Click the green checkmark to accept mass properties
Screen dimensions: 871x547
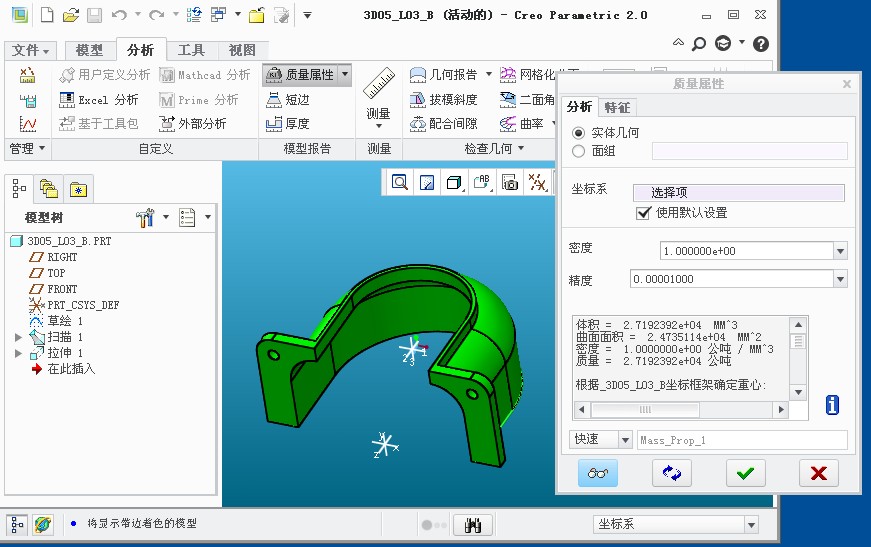(745, 473)
